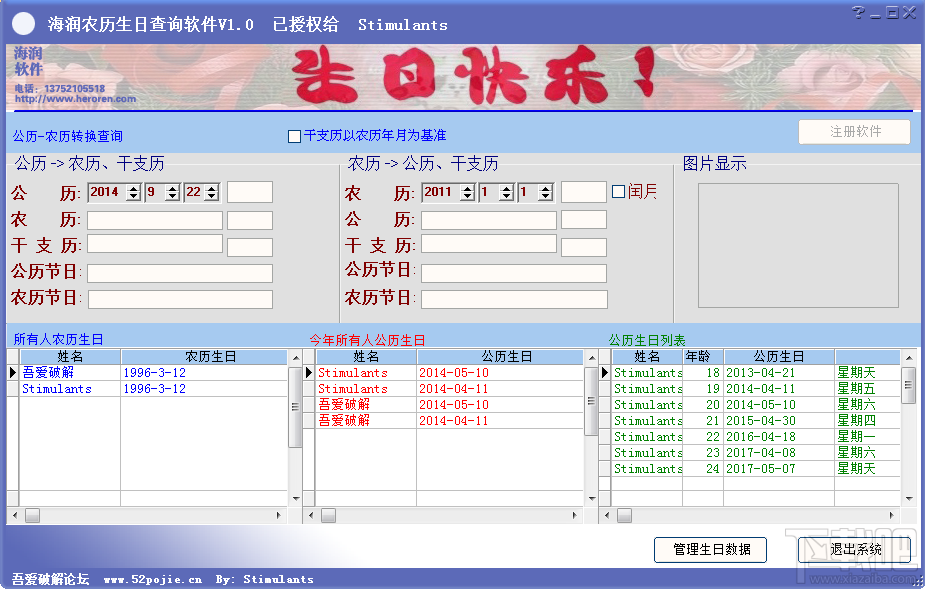This screenshot has width=925, height=589.
Task: Select the green row dated 2015-04-30
Action: (756, 420)
